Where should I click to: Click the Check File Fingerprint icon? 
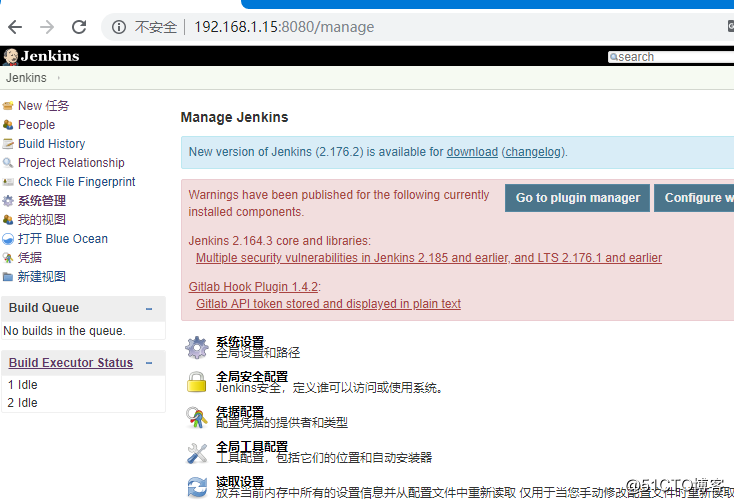click(x=8, y=182)
